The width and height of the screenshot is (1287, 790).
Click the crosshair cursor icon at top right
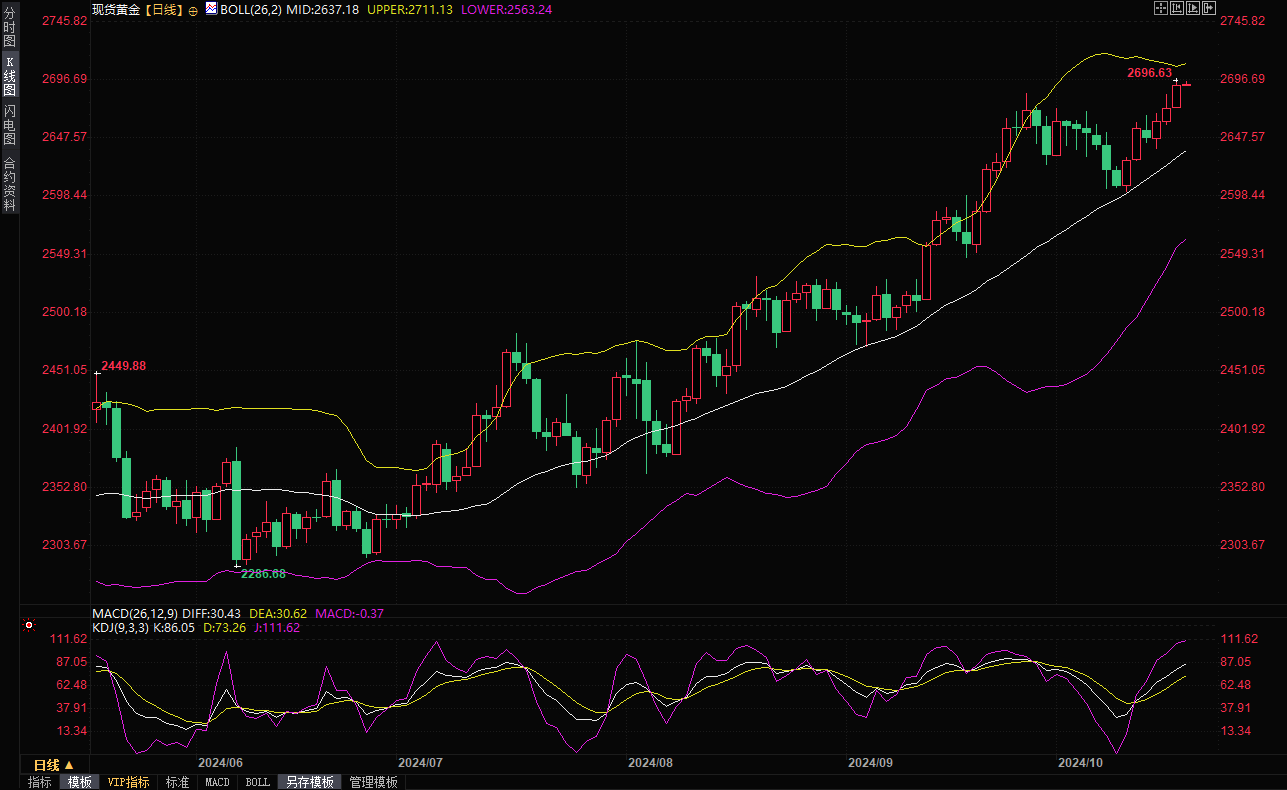click(x=1160, y=8)
